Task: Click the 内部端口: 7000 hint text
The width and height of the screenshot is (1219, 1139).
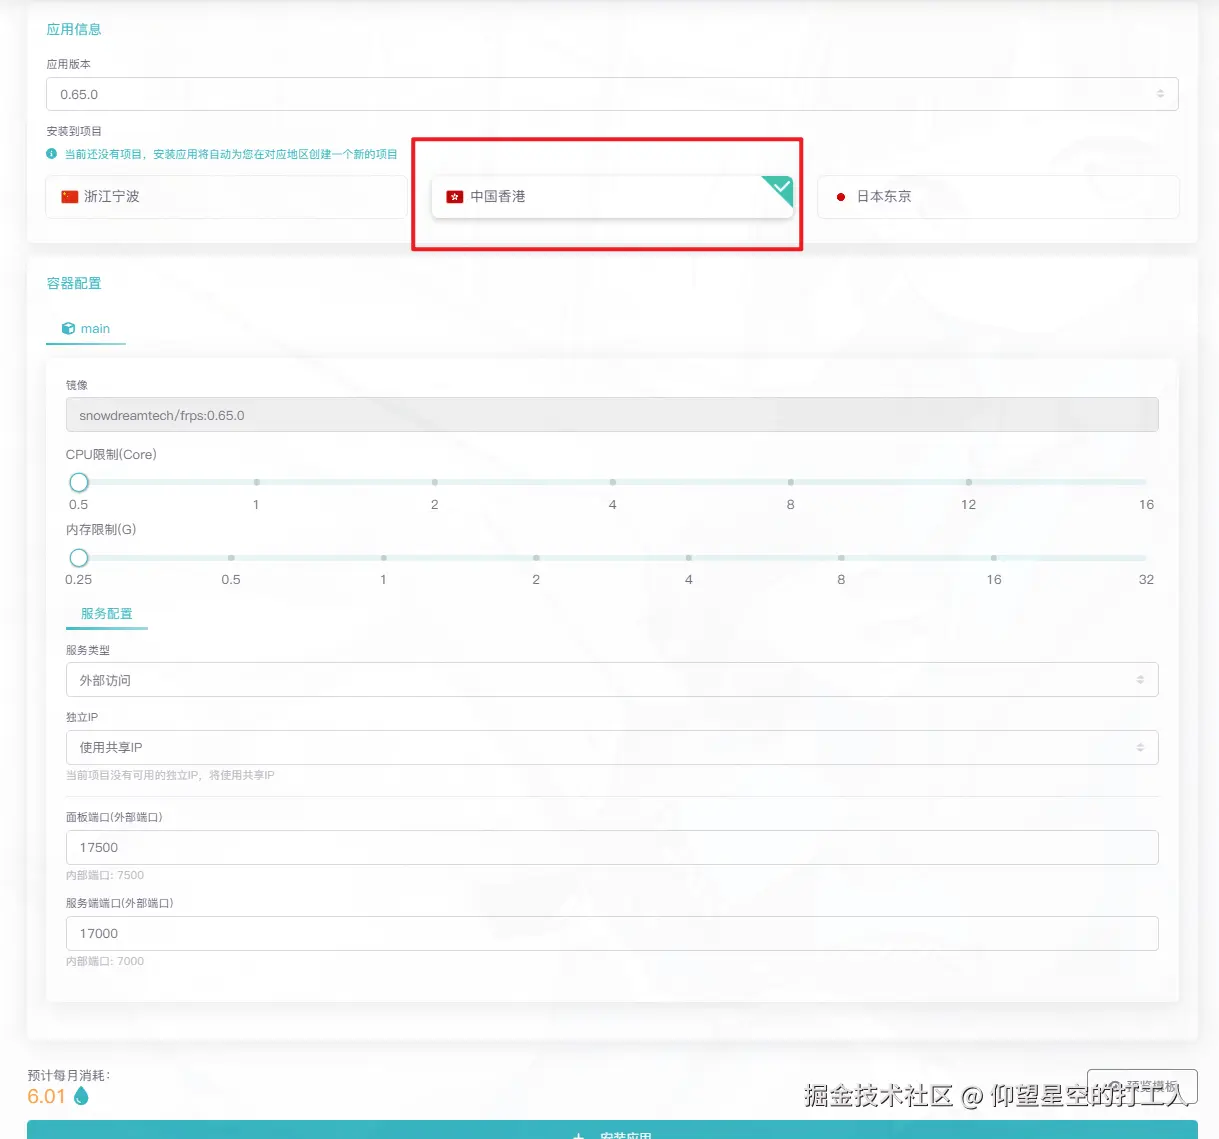Action: point(105,961)
